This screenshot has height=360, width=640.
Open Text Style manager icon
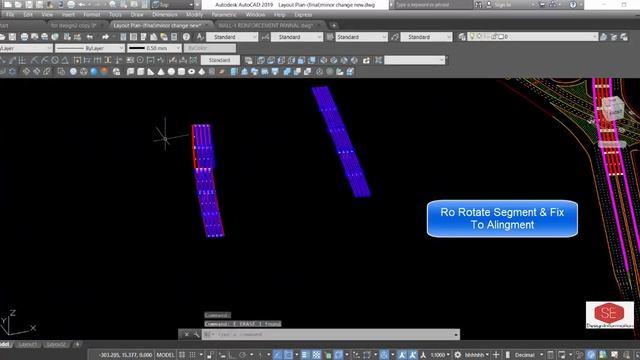(200, 37)
